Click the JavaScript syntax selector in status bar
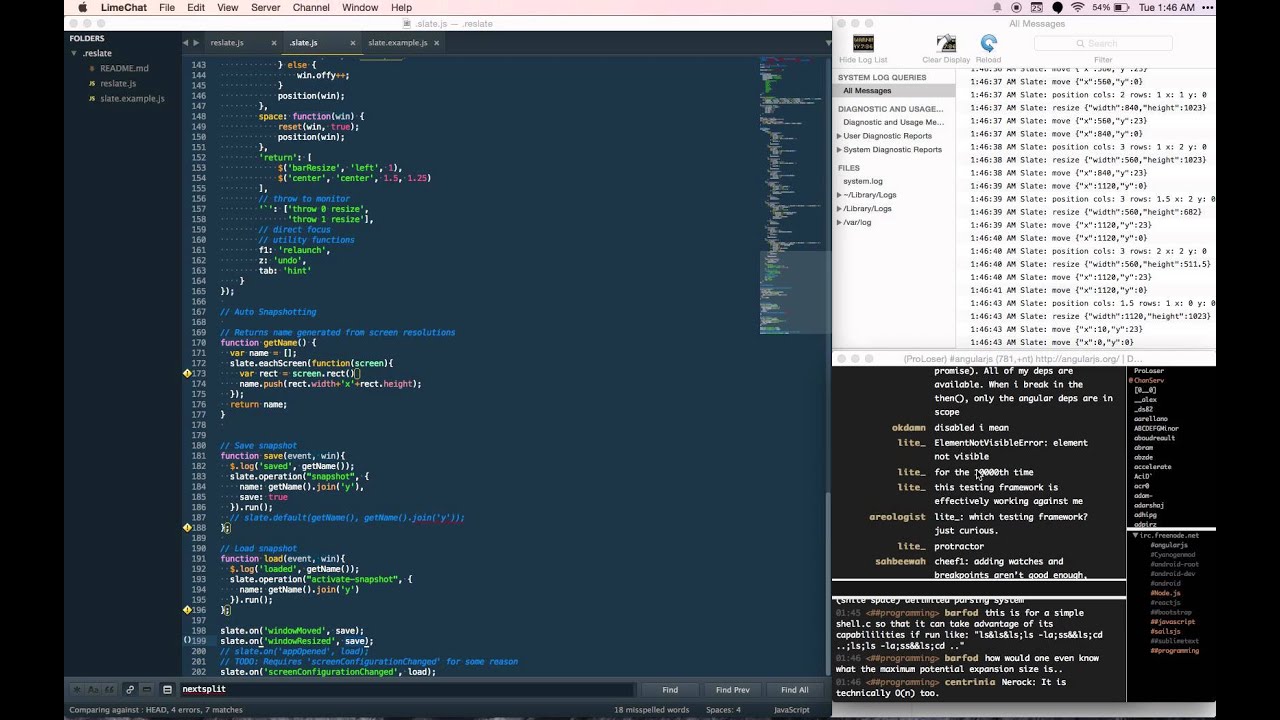1280x720 pixels. pos(792,710)
